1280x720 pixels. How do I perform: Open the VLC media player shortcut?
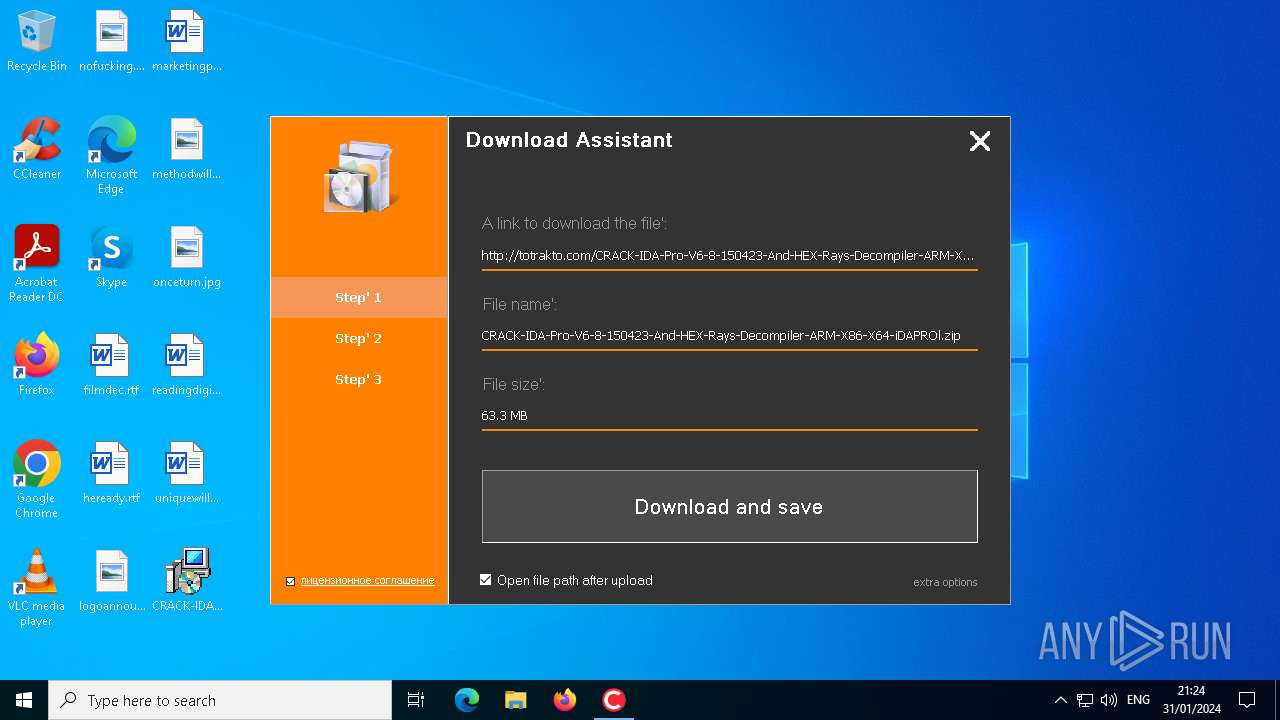37,589
